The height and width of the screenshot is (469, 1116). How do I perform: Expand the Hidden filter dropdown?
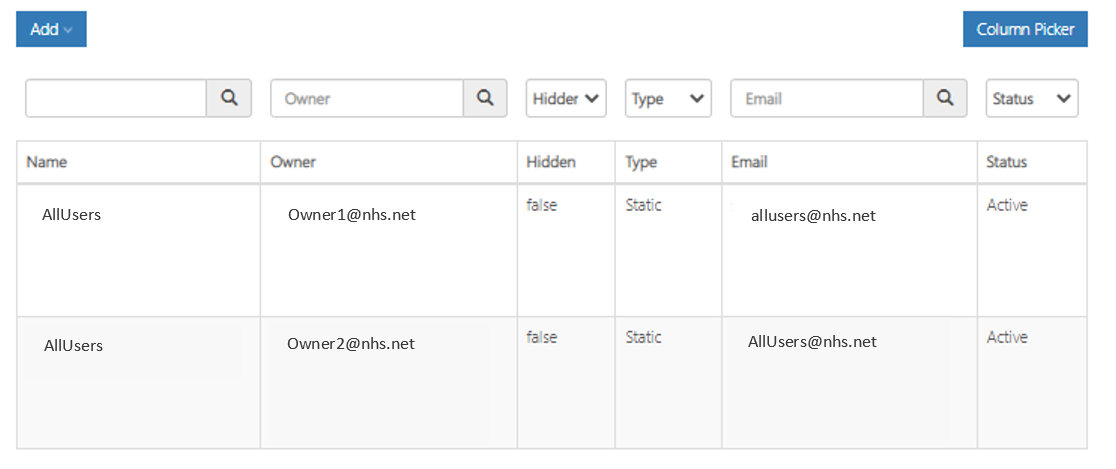click(x=566, y=98)
